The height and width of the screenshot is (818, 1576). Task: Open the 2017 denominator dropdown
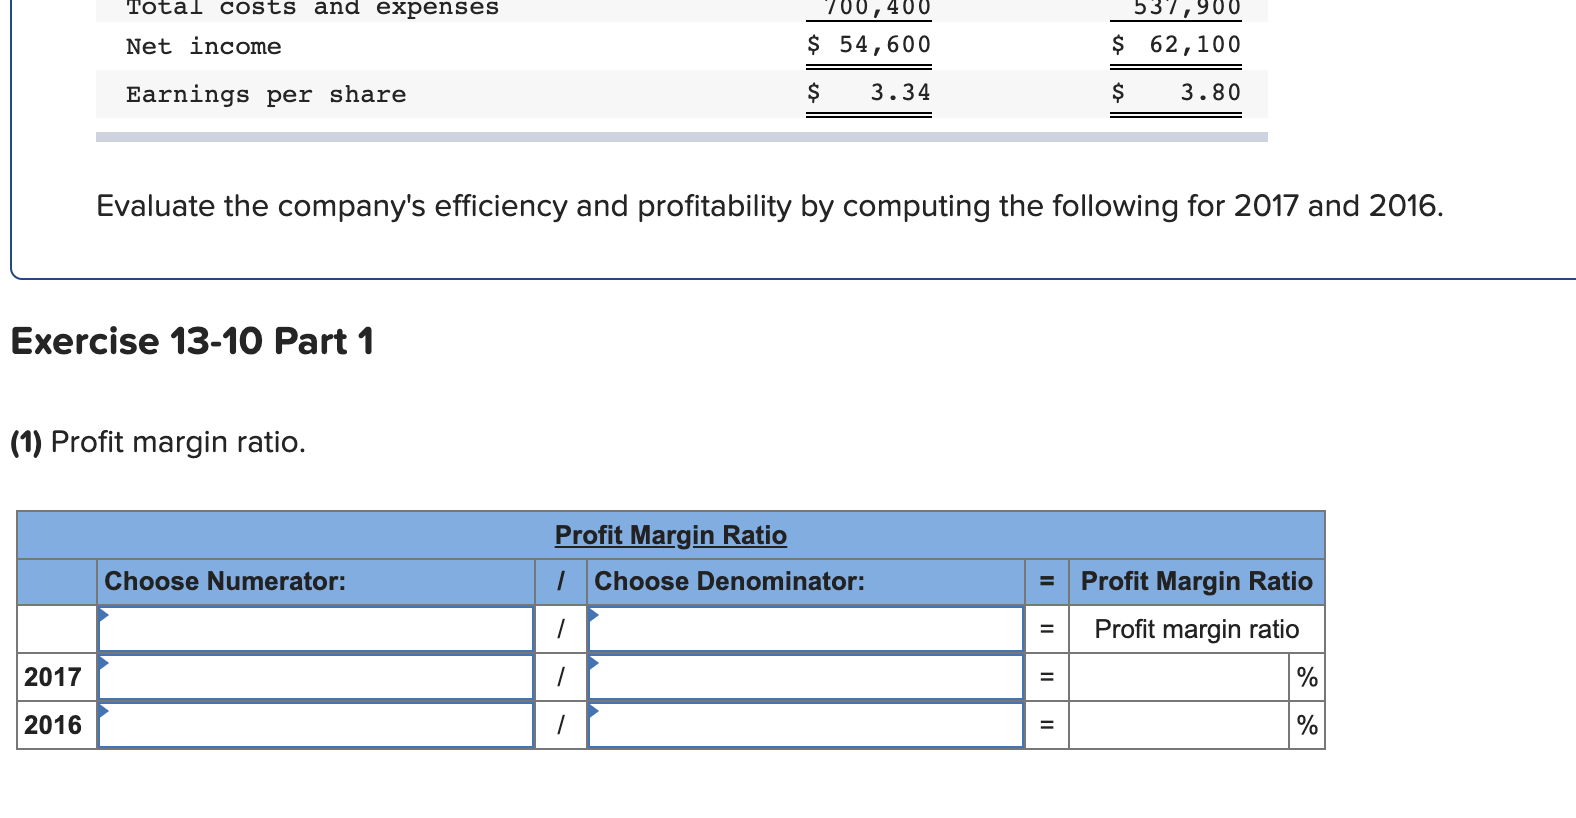pyautogui.click(x=806, y=677)
